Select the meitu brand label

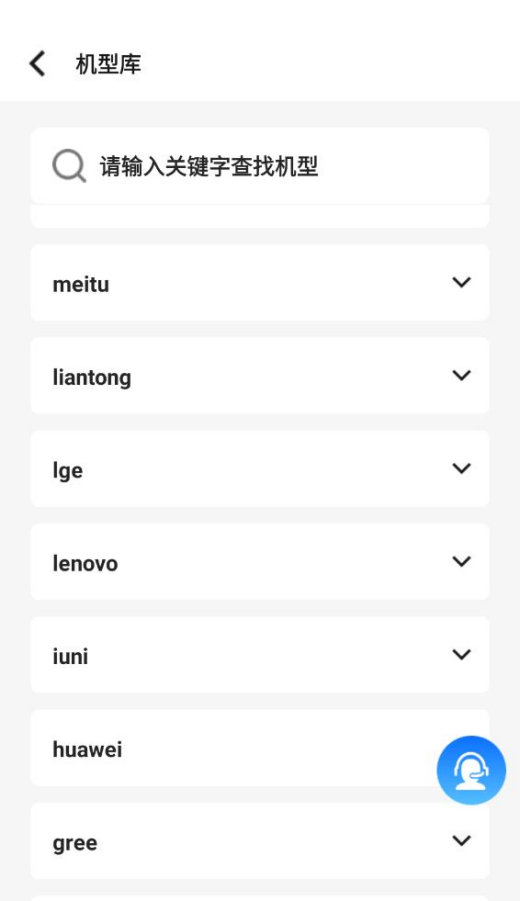coord(80,284)
